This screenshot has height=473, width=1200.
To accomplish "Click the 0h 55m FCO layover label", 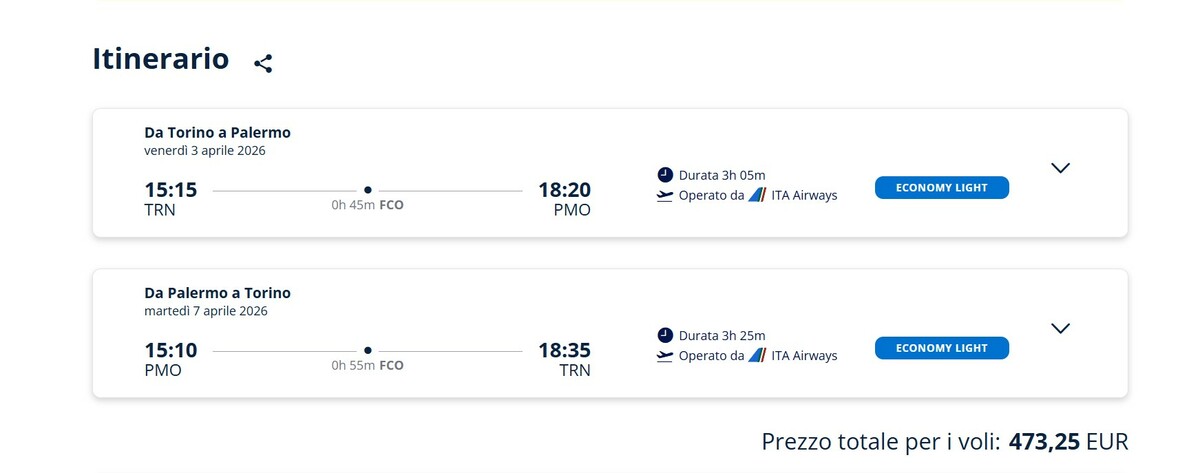I will point(367,366).
